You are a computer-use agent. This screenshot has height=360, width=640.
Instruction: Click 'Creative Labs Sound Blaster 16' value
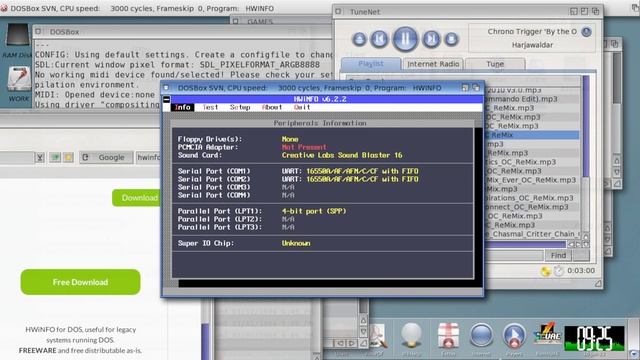coord(342,155)
